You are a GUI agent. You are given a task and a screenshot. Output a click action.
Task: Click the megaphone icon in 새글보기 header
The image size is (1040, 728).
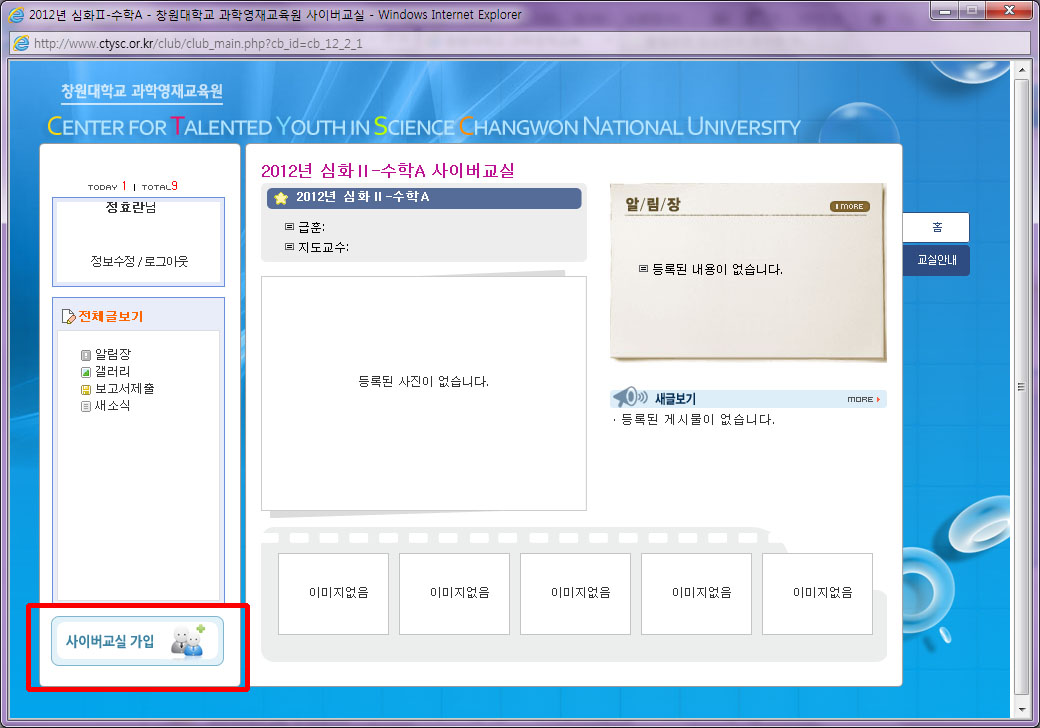[x=625, y=398]
